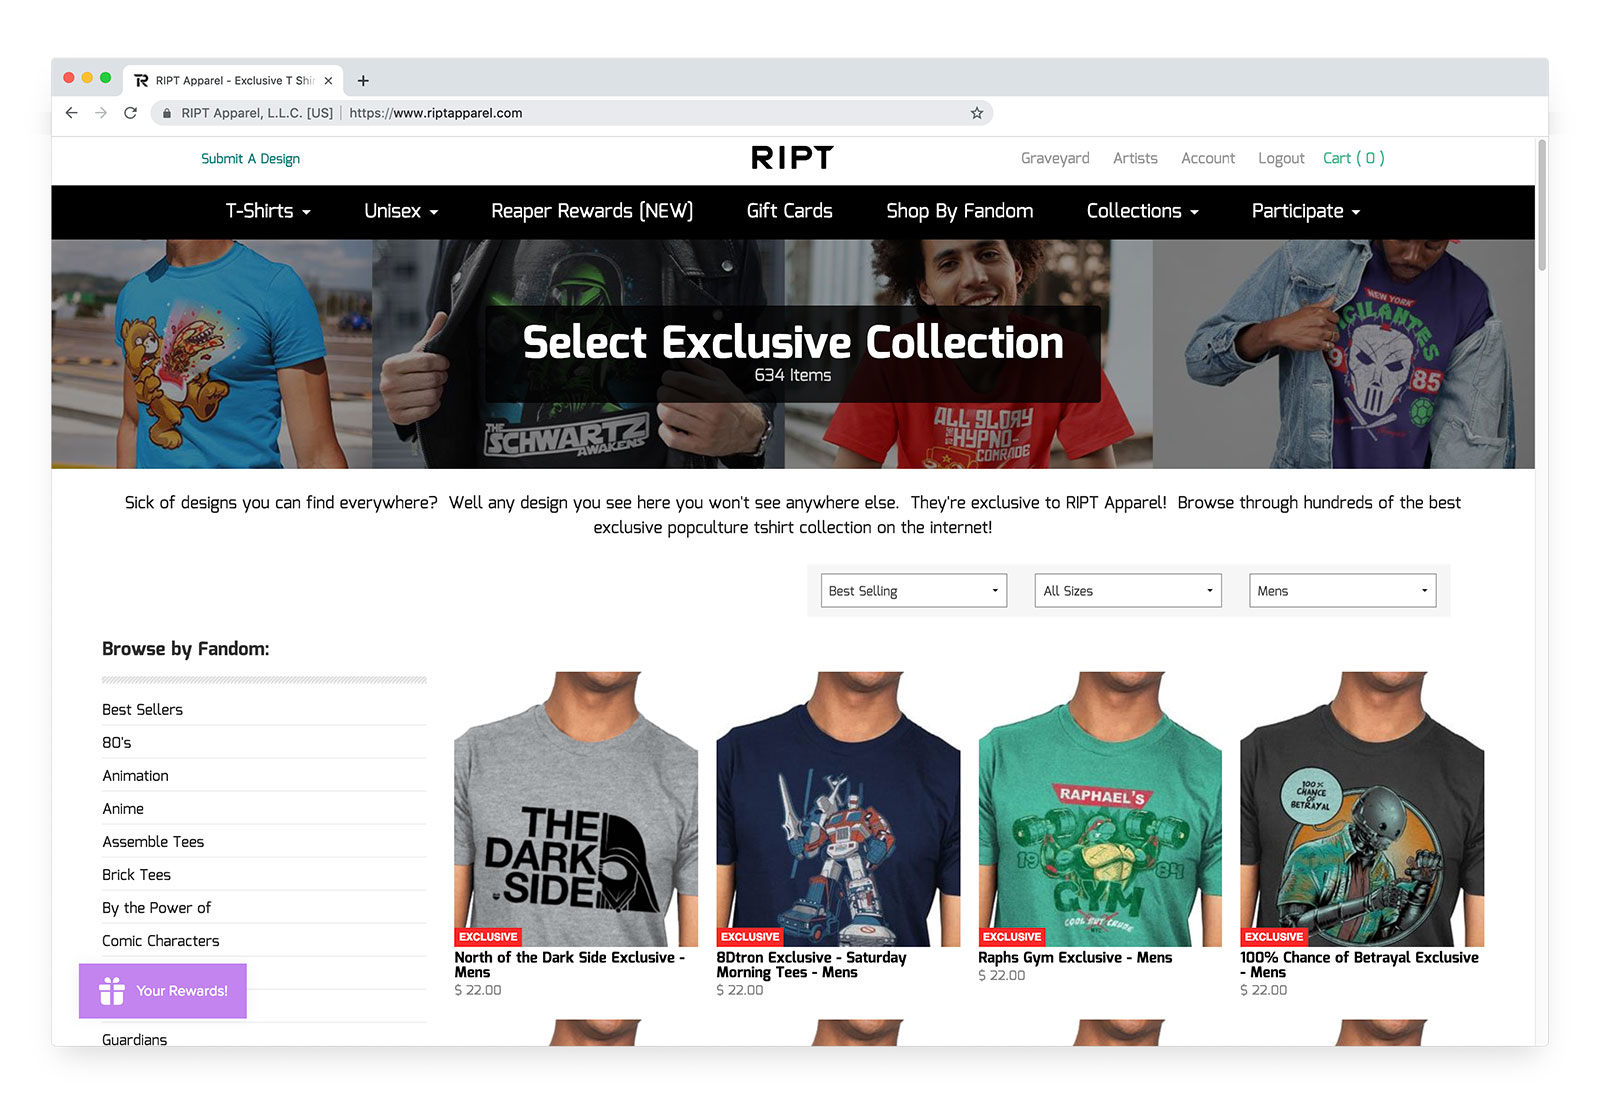Click Reaper Rewards (NEW) in the navigation bar
1600x1114 pixels.
coord(592,211)
